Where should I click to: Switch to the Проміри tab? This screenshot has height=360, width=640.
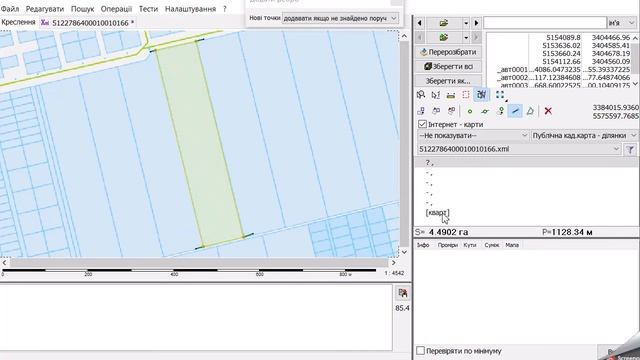tap(448, 245)
